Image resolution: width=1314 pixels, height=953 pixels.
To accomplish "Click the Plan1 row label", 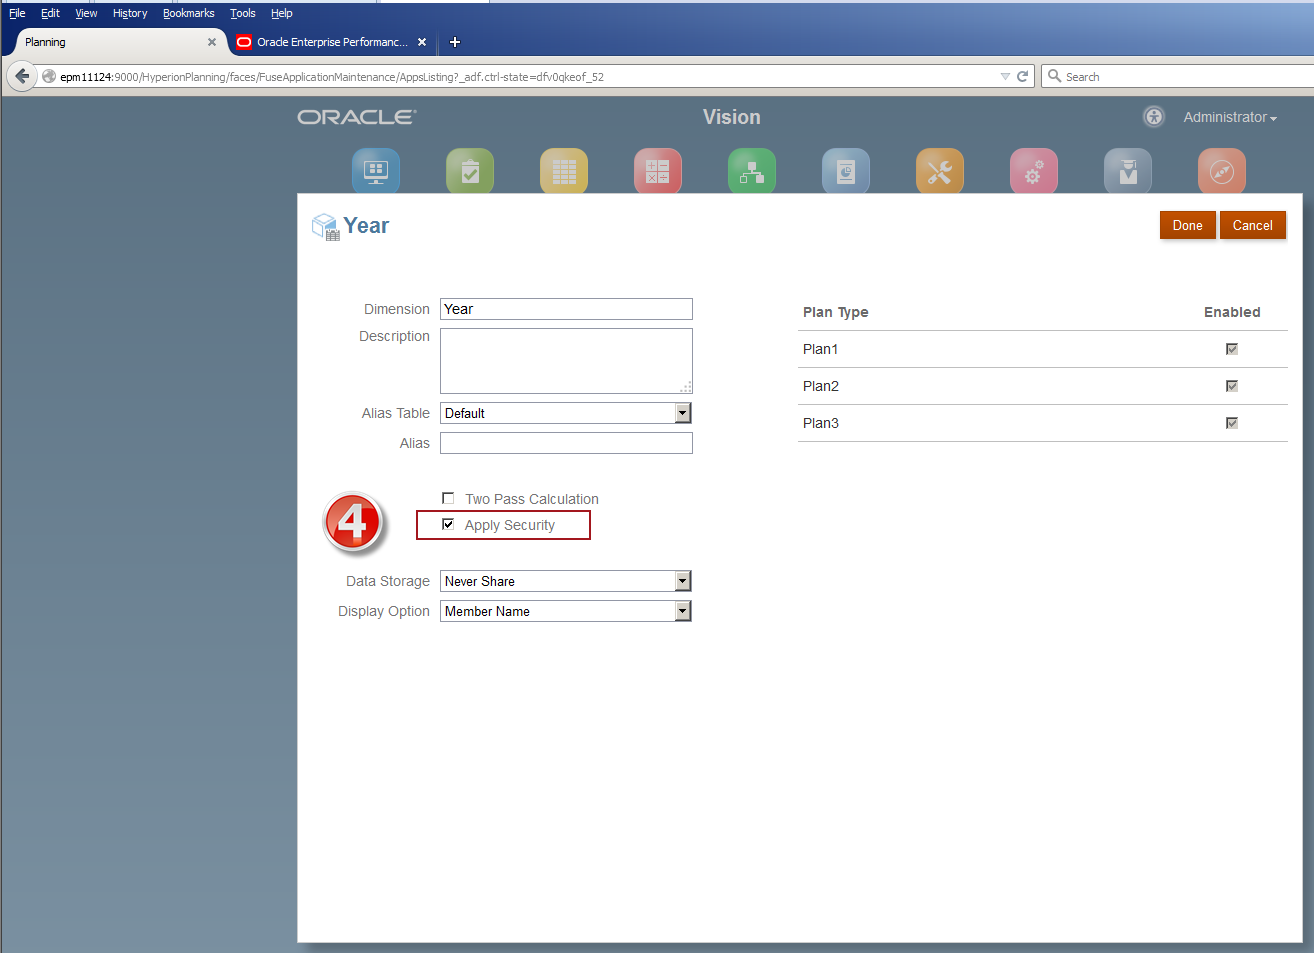I will click(821, 349).
